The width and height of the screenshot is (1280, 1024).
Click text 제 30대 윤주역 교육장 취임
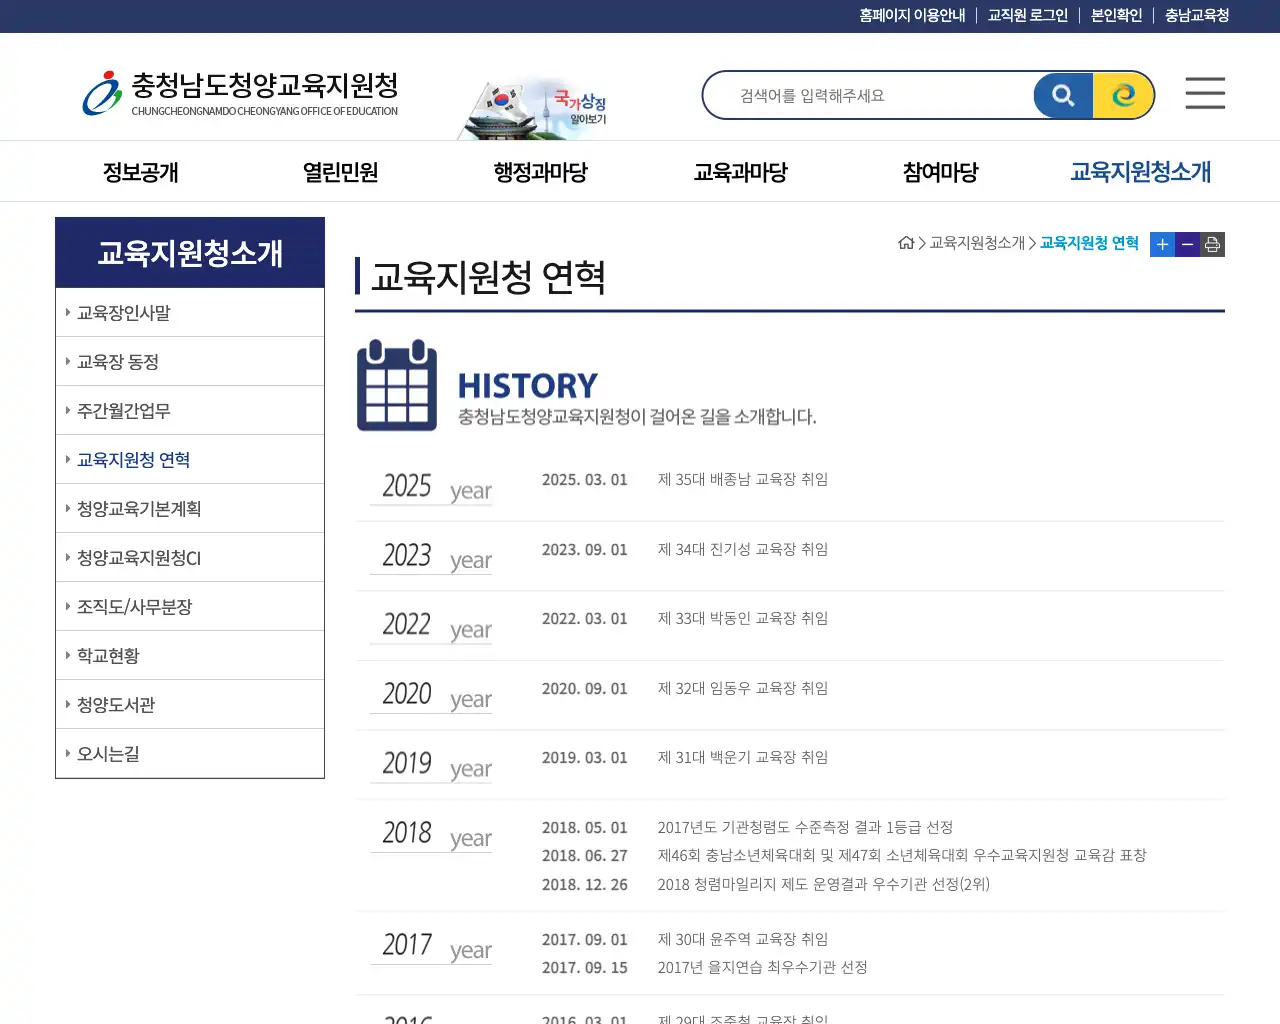click(x=743, y=940)
